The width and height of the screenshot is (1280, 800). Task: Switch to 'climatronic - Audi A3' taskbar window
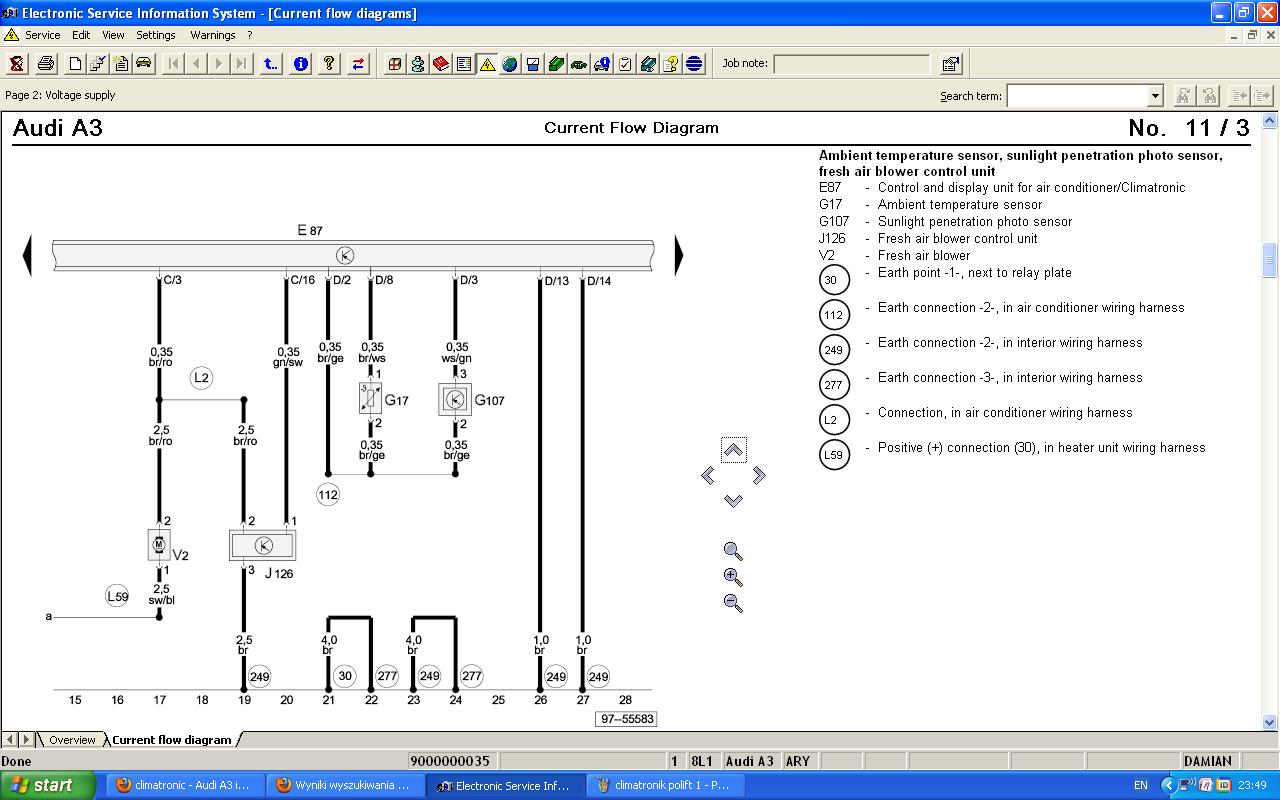pos(183,785)
